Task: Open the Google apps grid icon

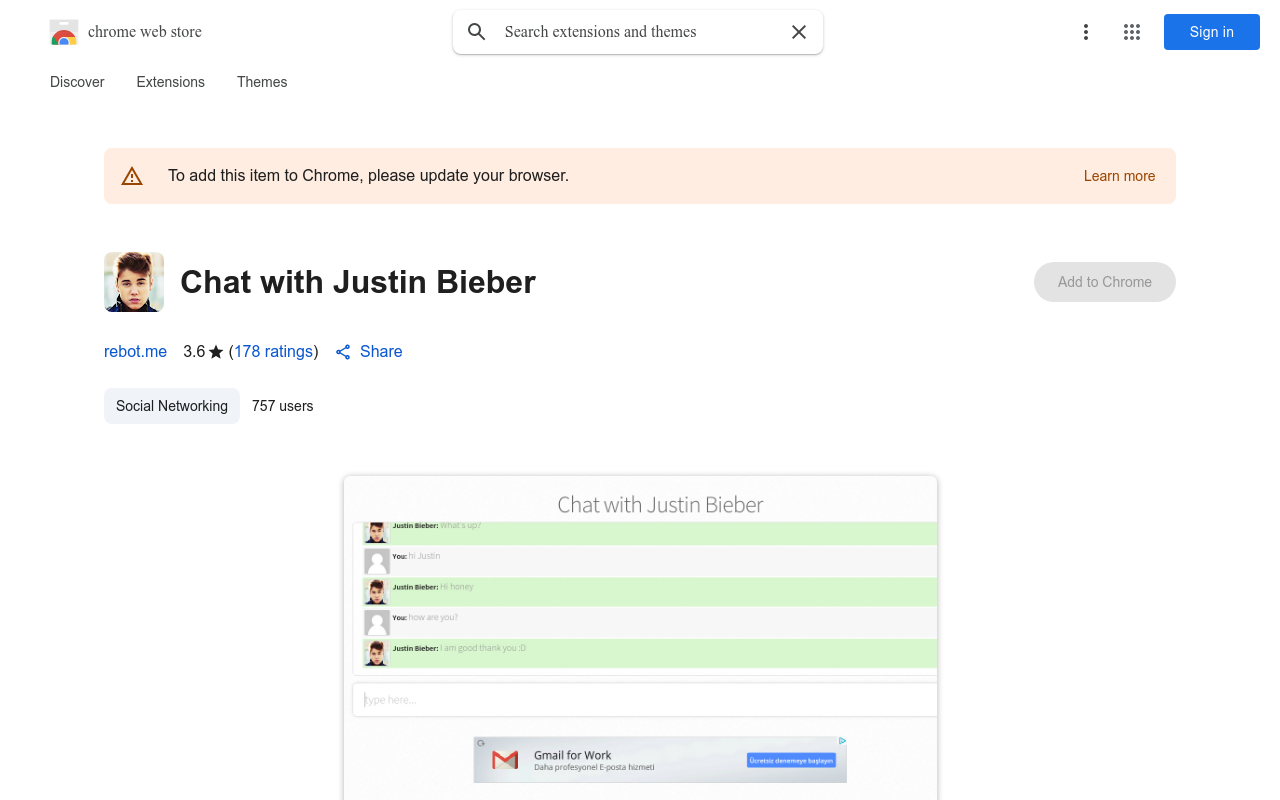Action: [1132, 32]
